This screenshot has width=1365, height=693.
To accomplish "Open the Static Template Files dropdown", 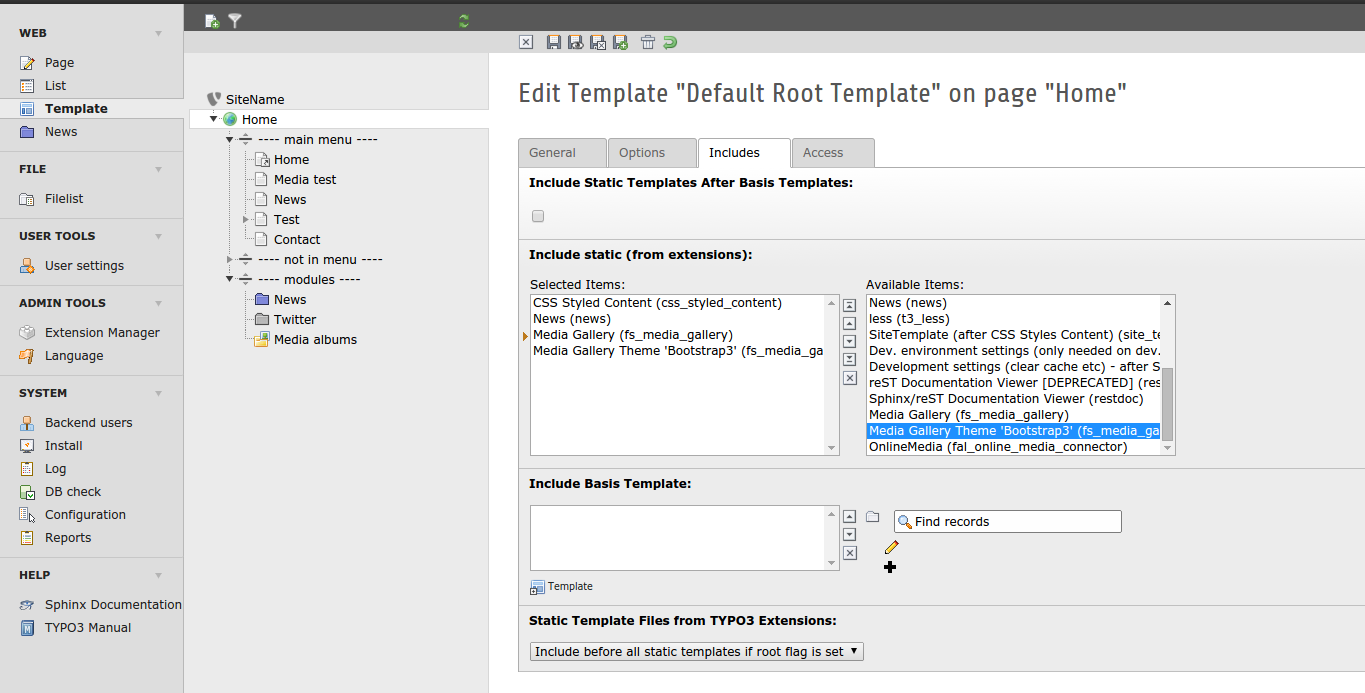I will (x=696, y=651).
